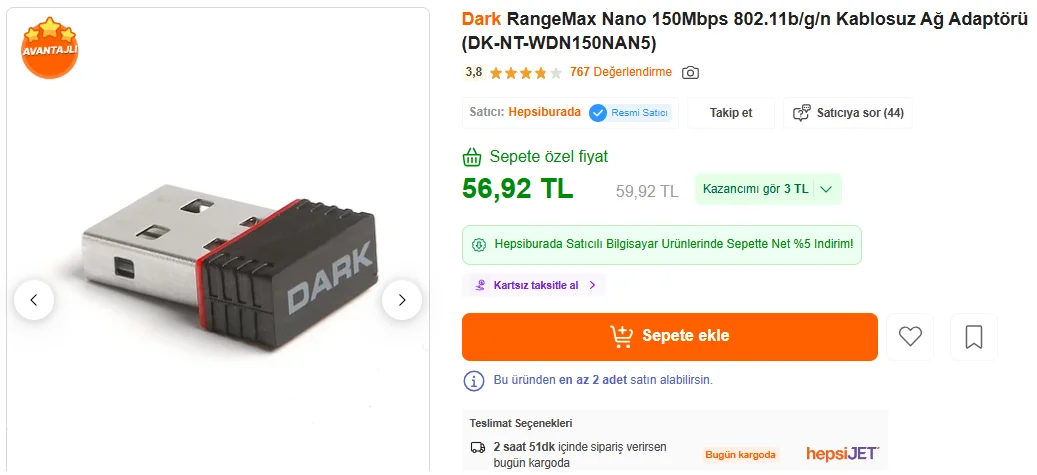The width and height of the screenshot is (1037, 475).
Task: Click the delivery truck icon
Action: pos(477,447)
